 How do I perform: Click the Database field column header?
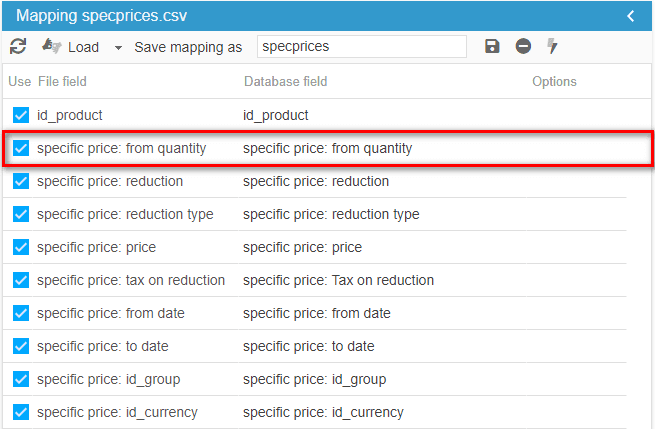285,82
